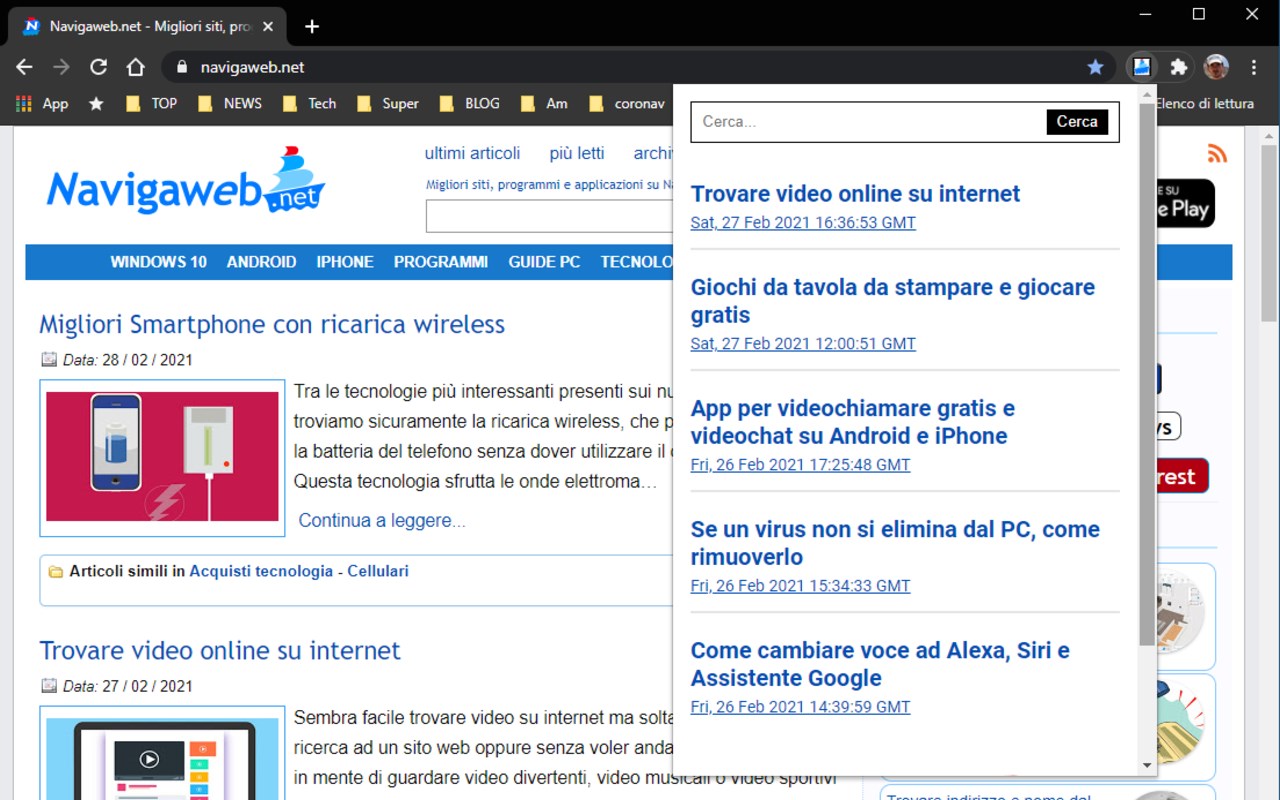Click the calendar icon next to 28 / 02 / 2021
This screenshot has width=1280, height=800.
click(x=49, y=359)
